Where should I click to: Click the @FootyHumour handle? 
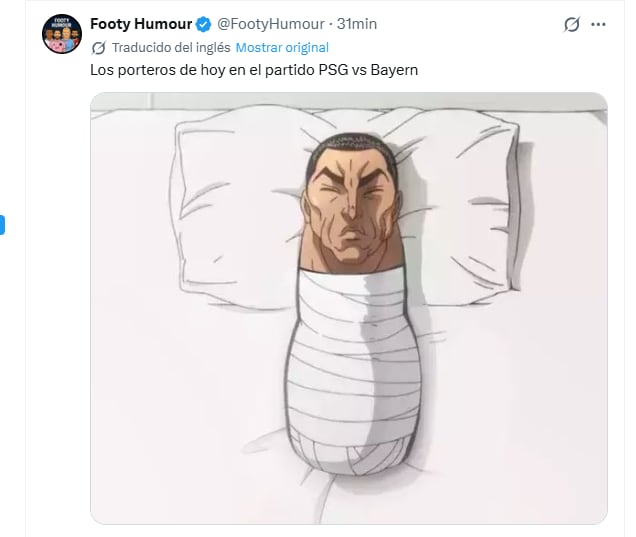[270, 23]
